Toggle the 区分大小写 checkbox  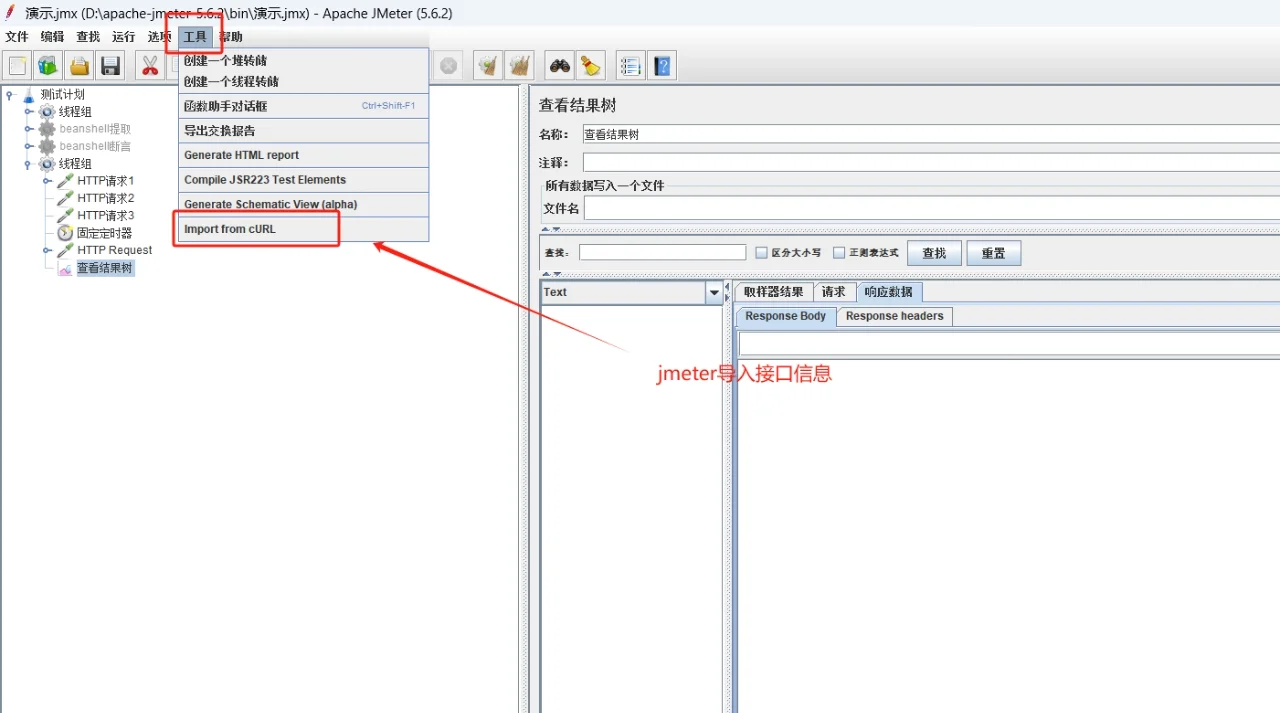tap(761, 253)
